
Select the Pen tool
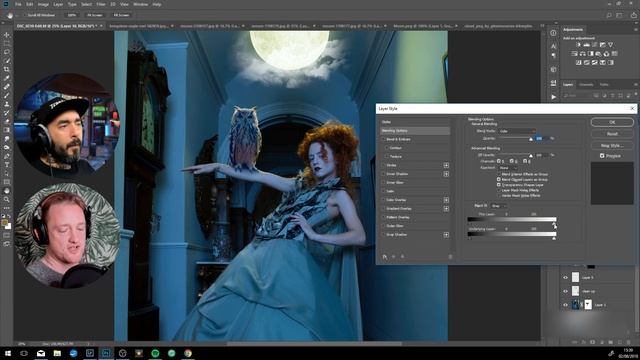coord(7,156)
